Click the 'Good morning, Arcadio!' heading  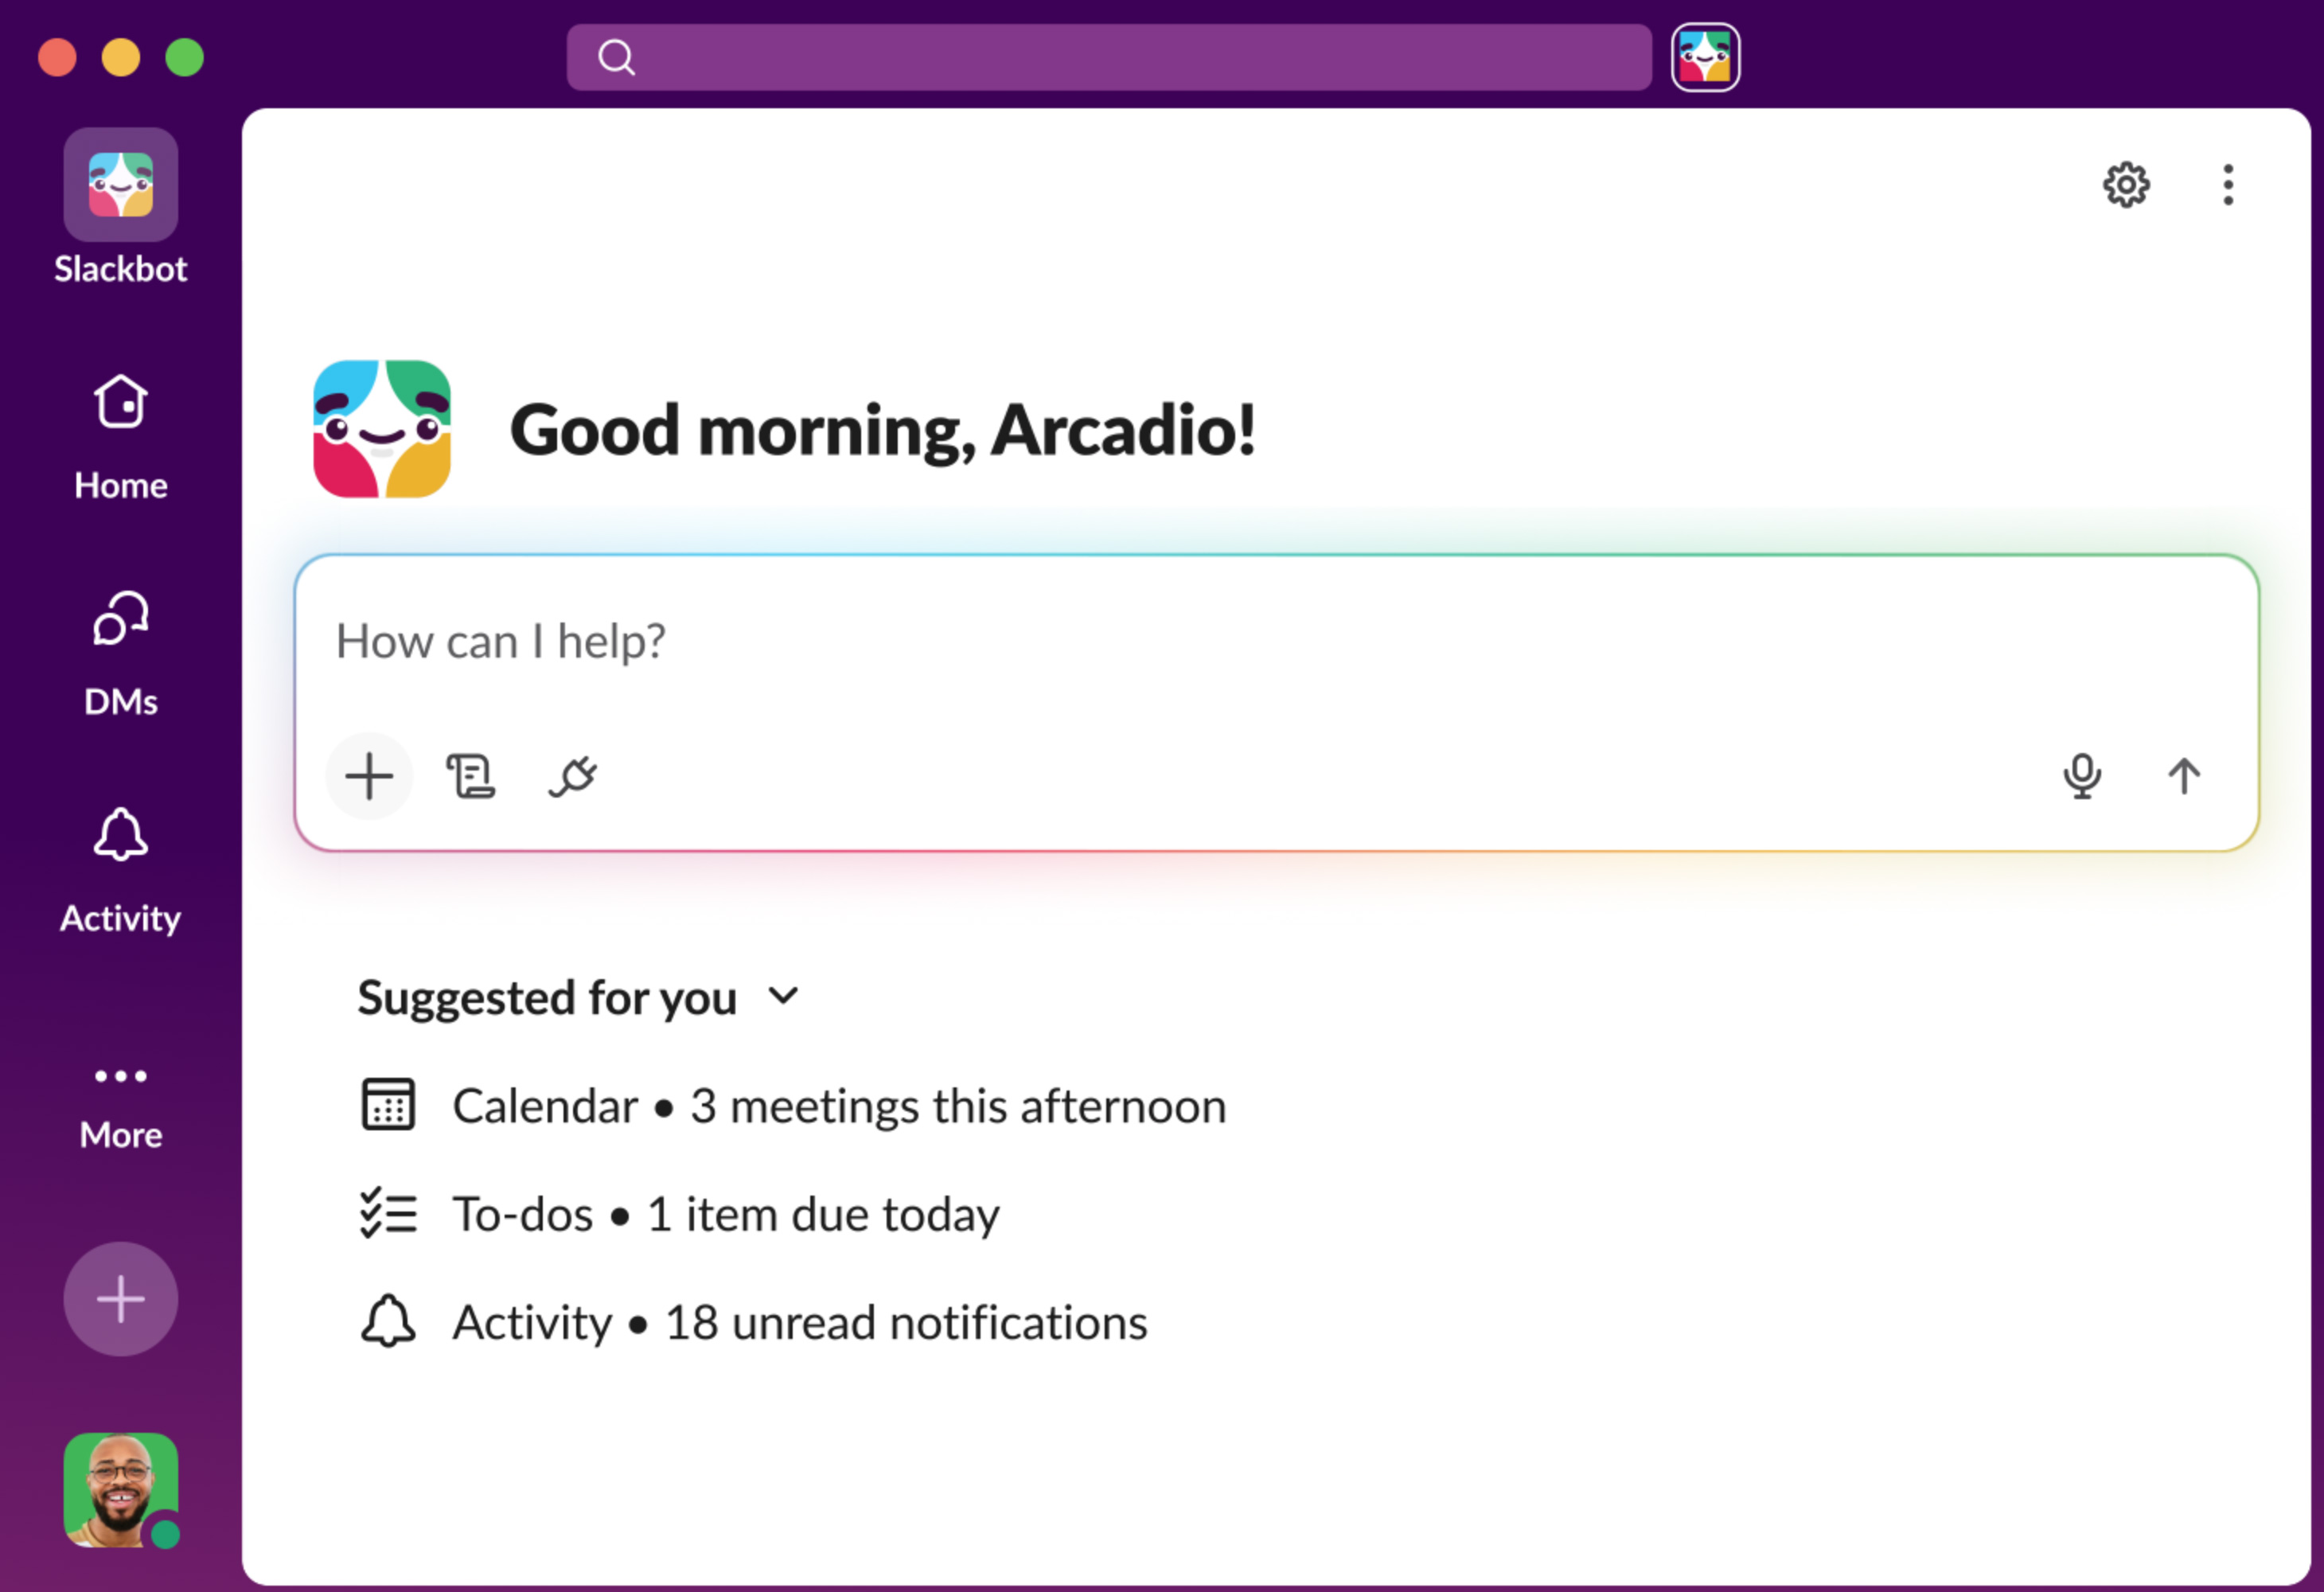[x=883, y=431]
